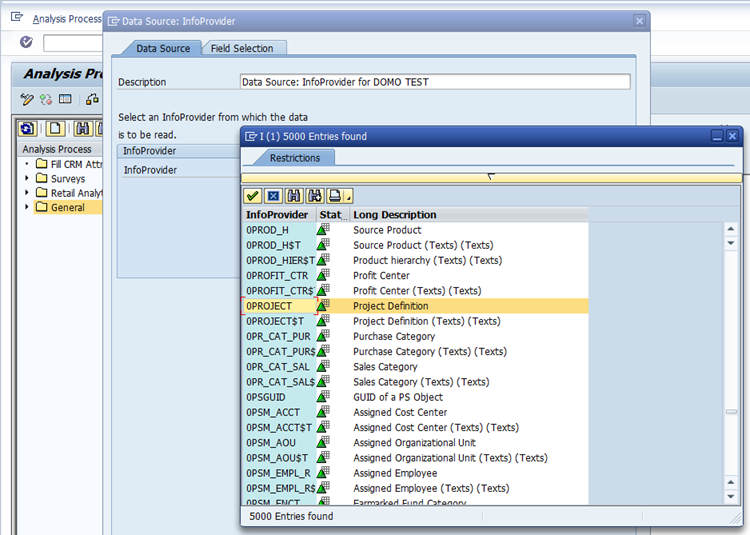Screen dimensions: 750x535
Task: Expand the Retail Analytics folder
Action: click(27, 193)
